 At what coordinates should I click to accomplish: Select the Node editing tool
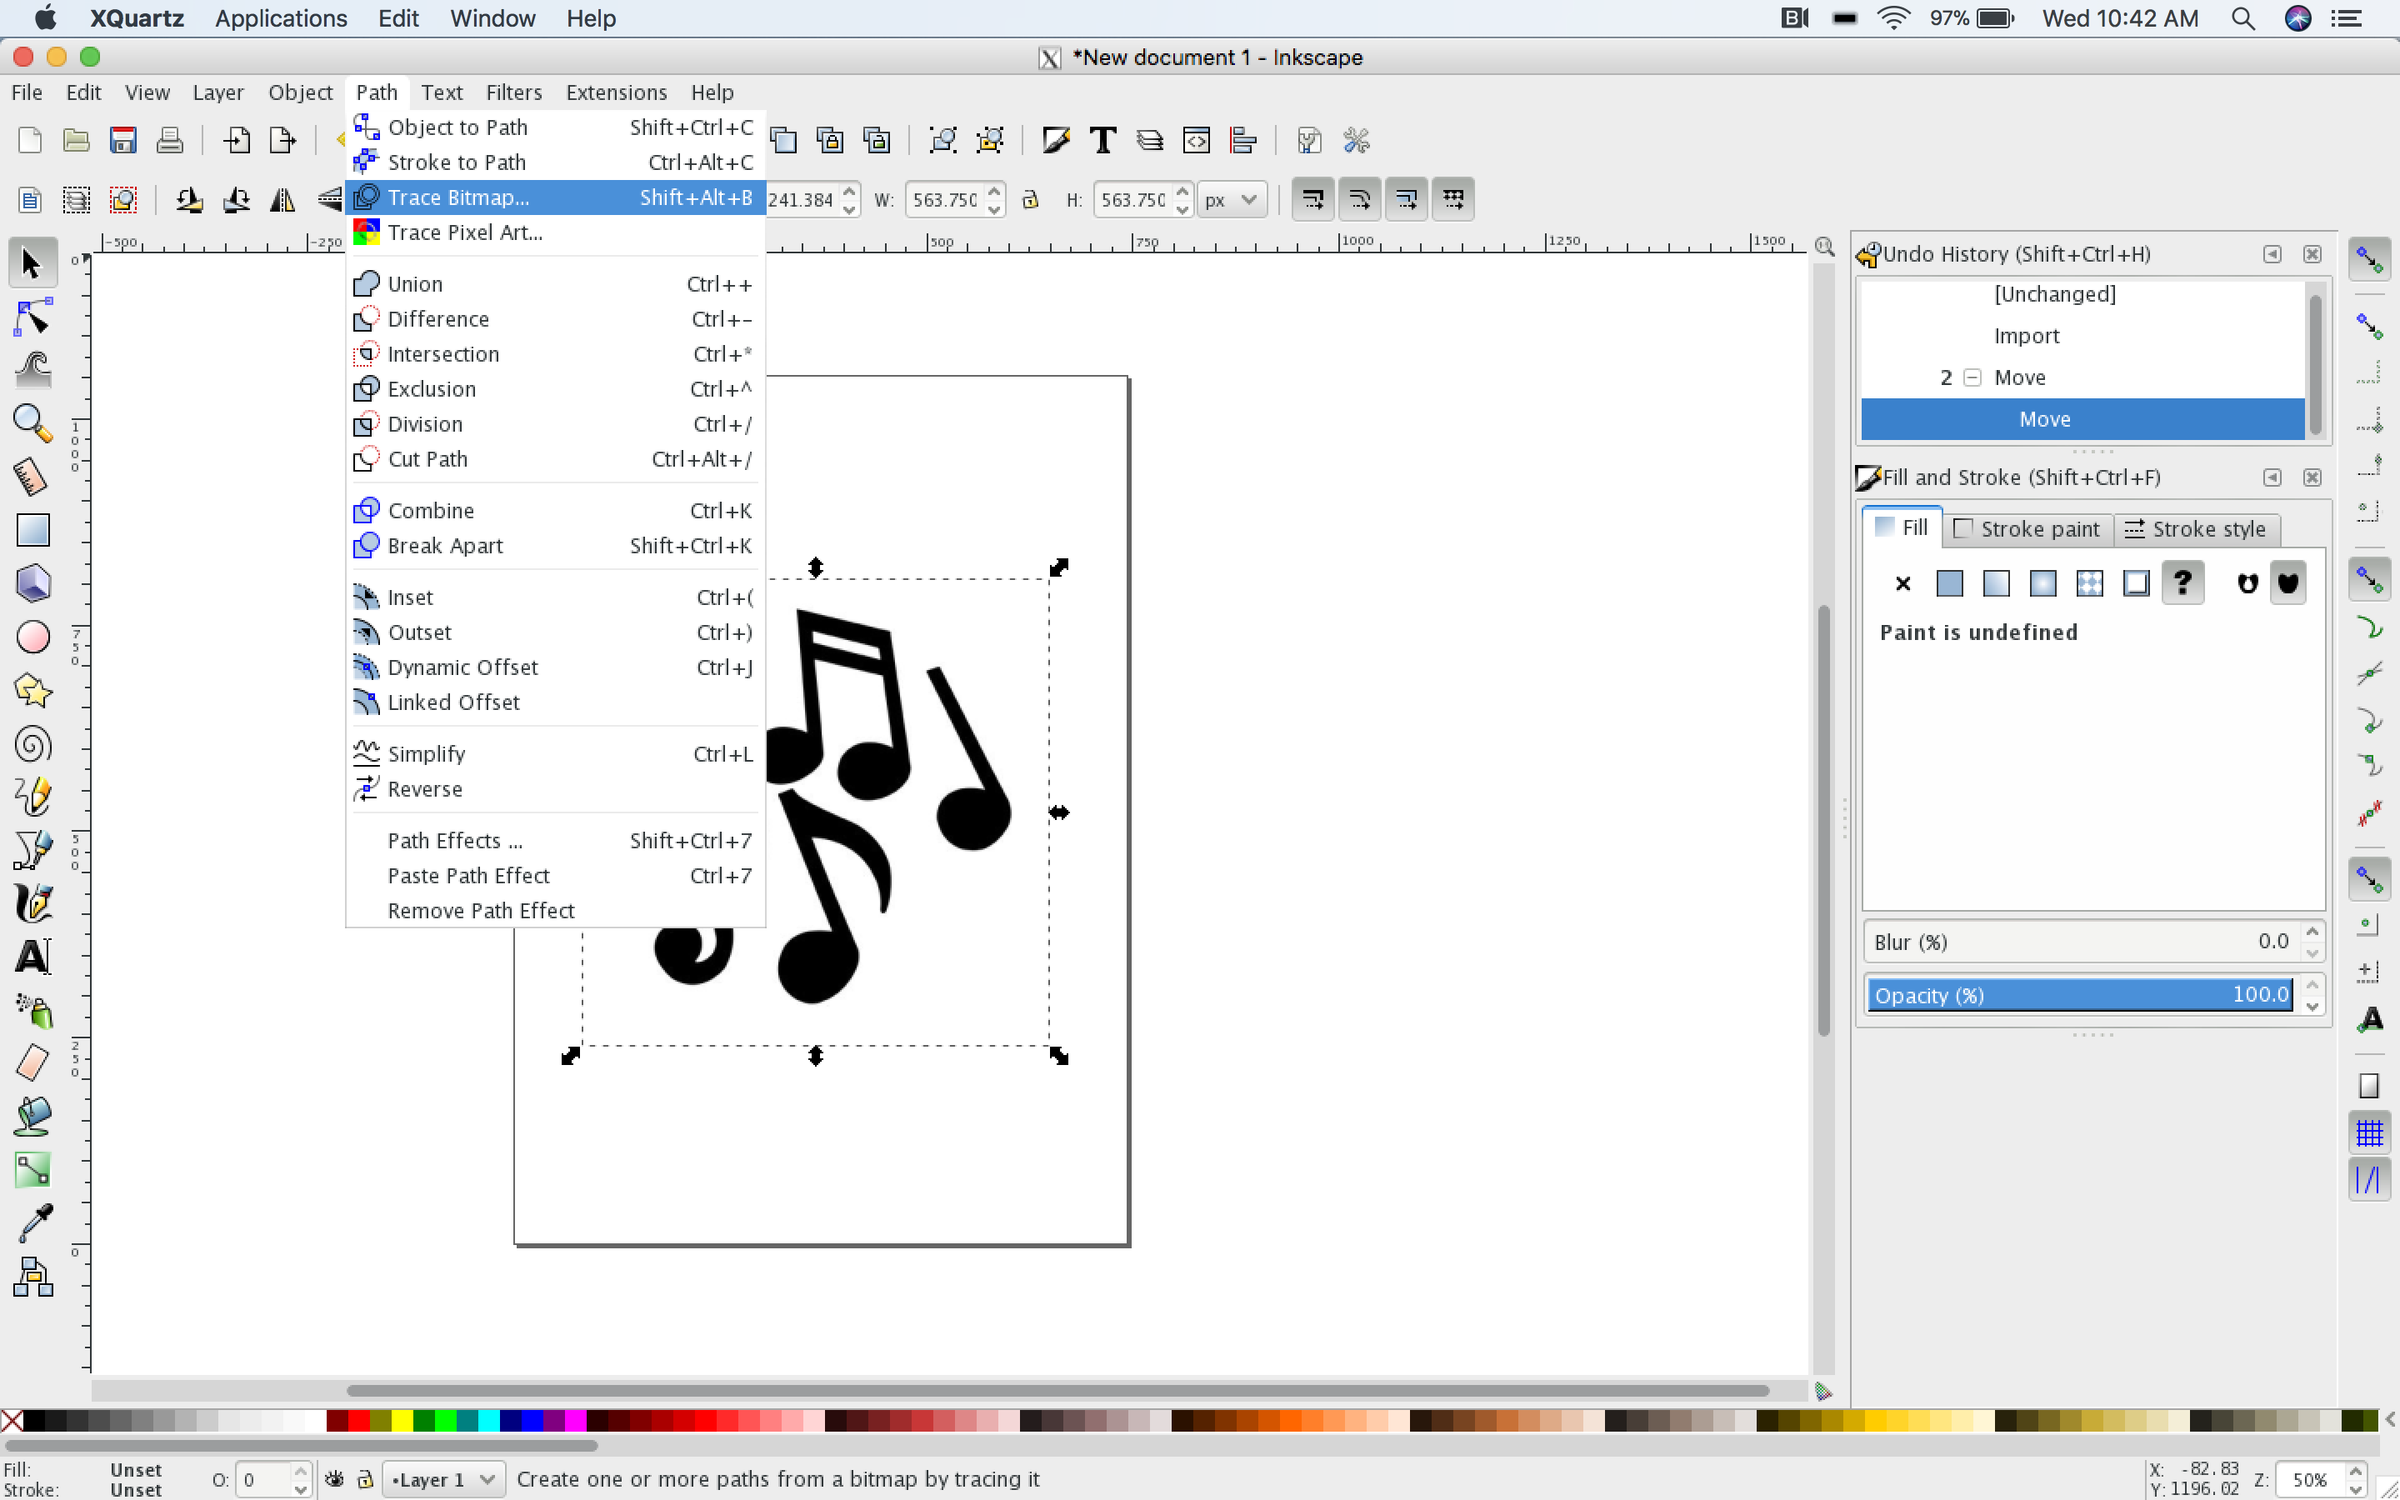(x=33, y=318)
